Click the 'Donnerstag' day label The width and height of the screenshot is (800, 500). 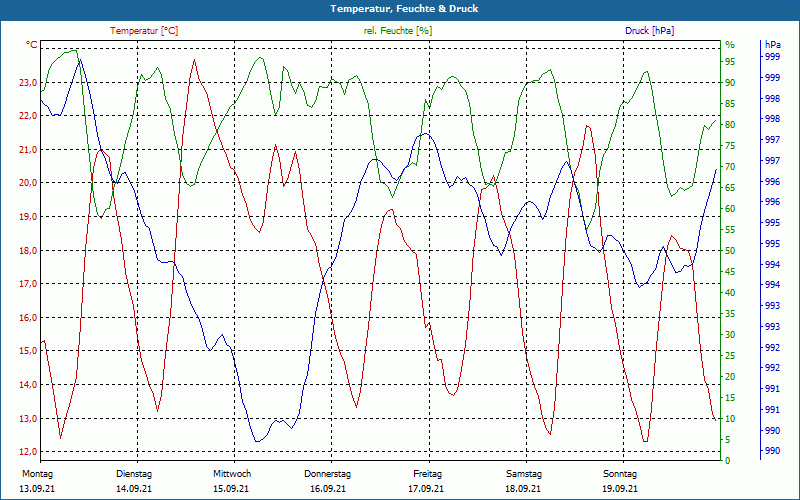point(328,474)
